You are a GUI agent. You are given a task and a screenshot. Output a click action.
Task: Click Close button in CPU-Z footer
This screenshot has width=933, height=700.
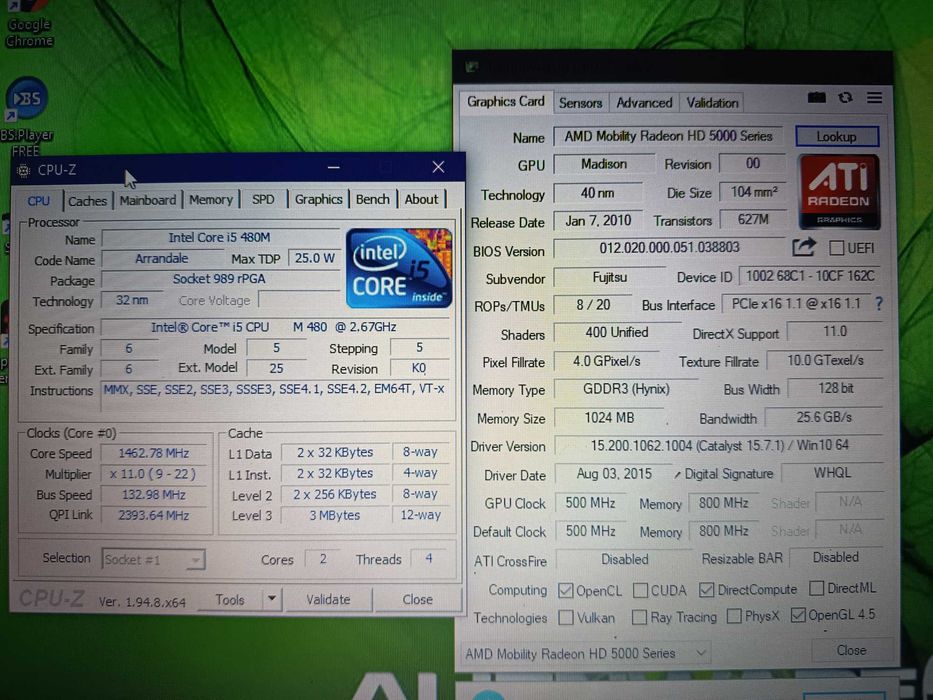click(x=418, y=599)
